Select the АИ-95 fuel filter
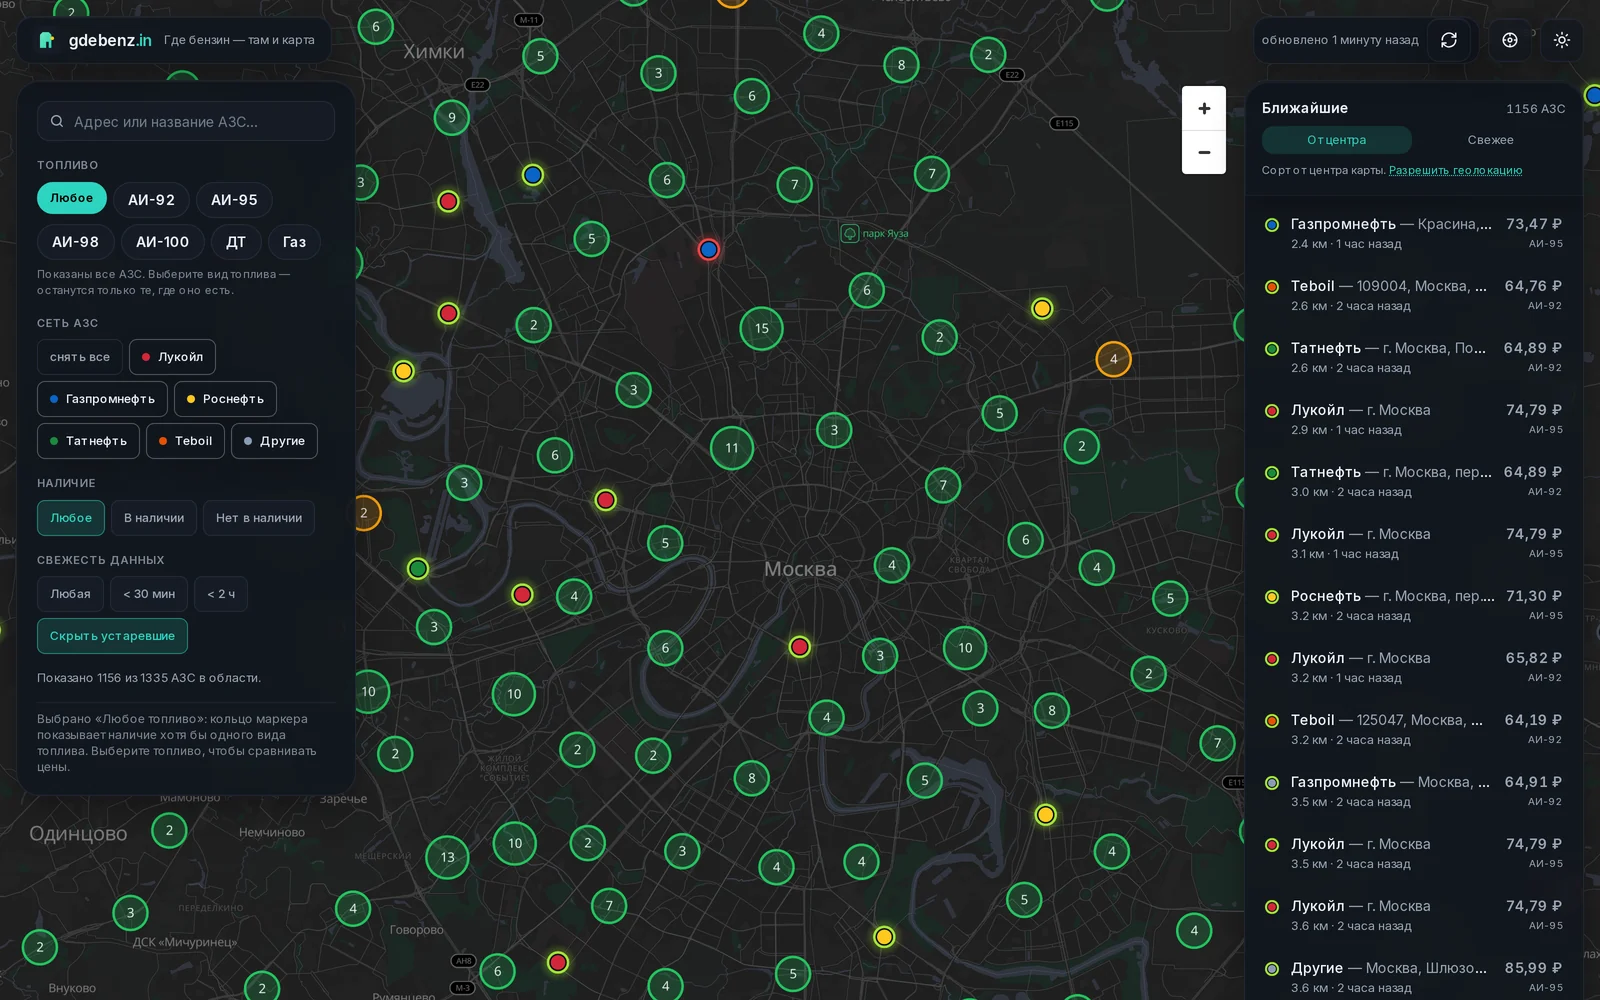This screenshot has width=1600, height=1000. click(234, 200)
